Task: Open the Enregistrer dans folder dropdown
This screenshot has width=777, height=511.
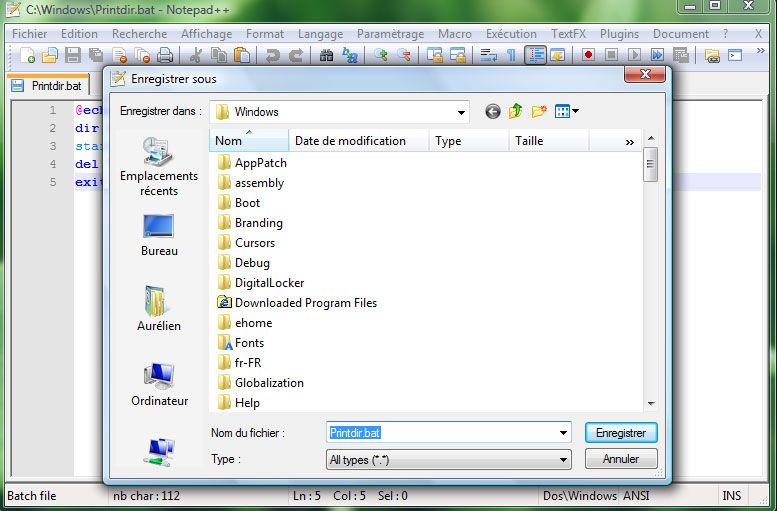Action: (461, 113)
